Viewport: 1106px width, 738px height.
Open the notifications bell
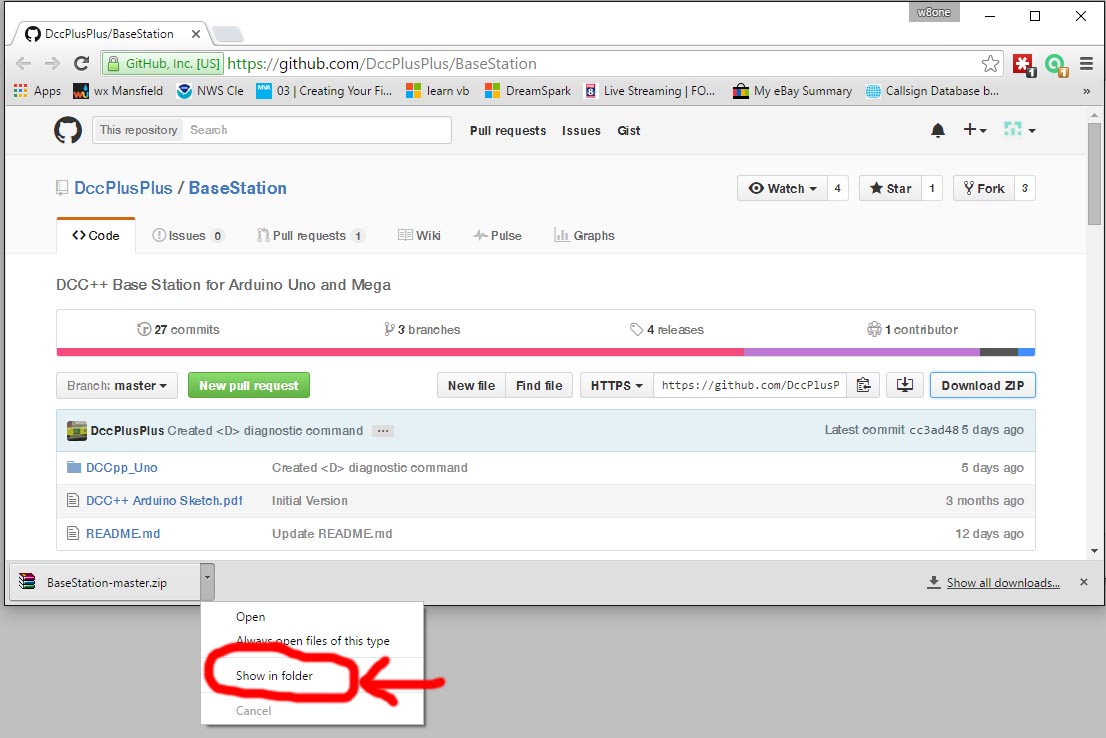tap(937, 131)
